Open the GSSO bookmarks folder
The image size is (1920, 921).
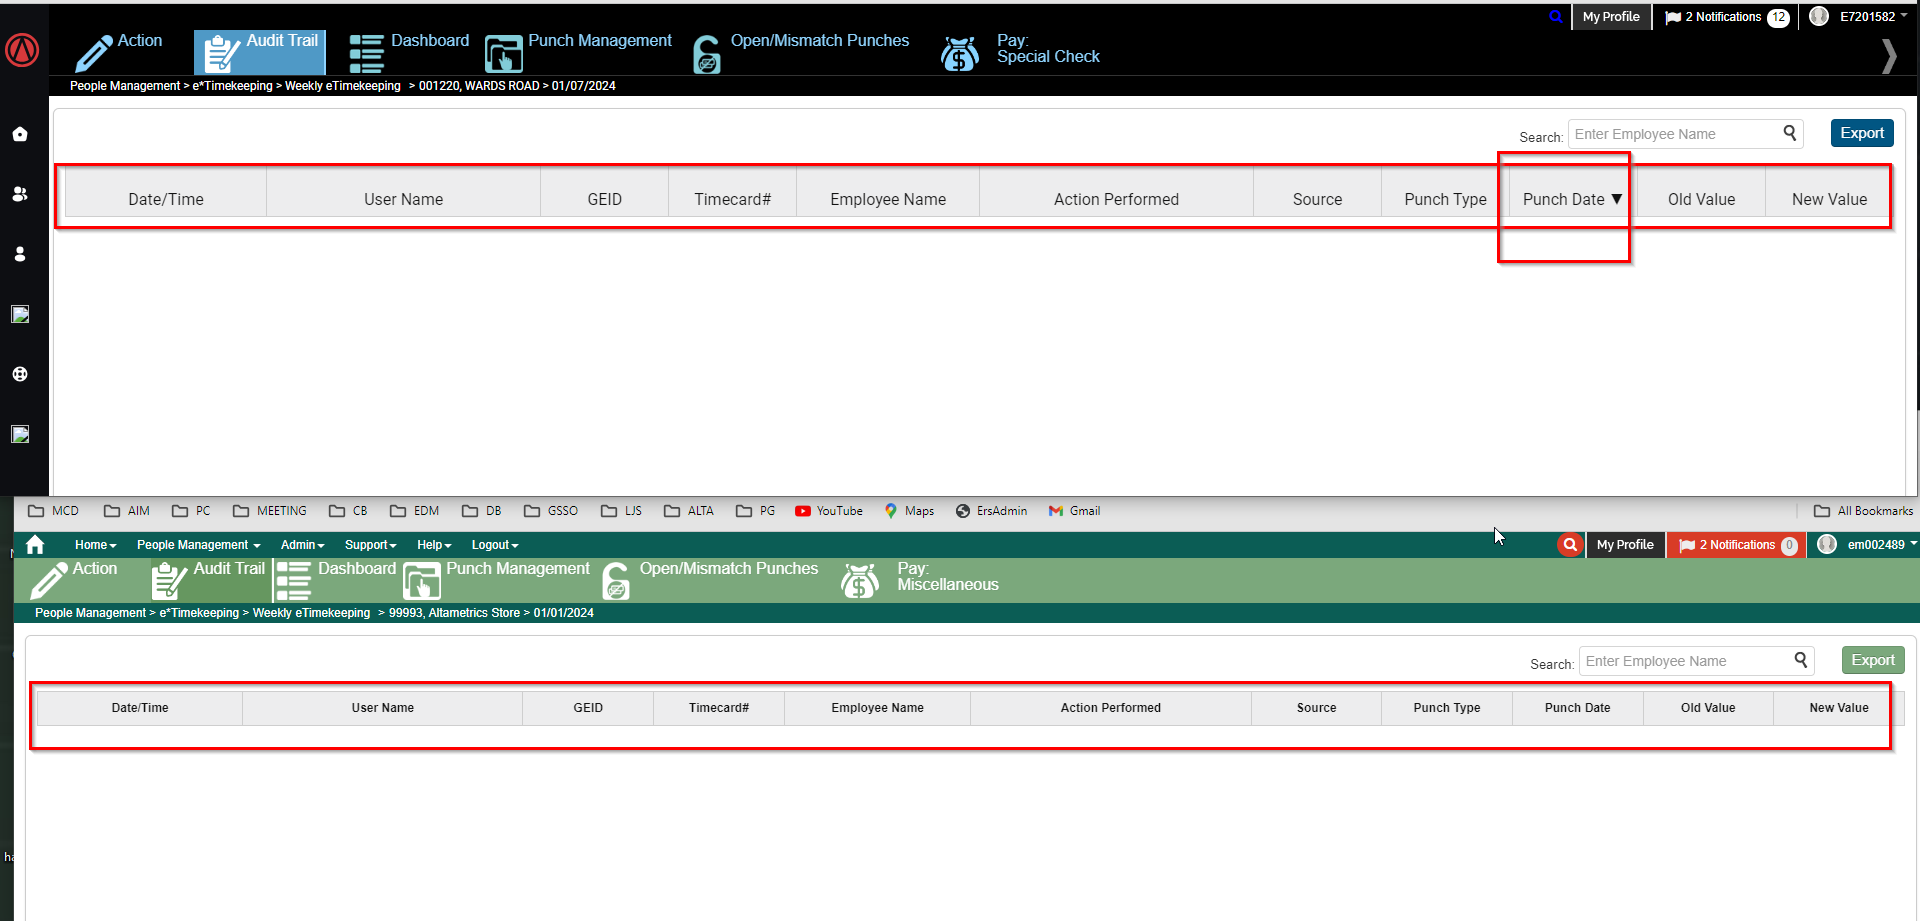[x=551, y=511]
